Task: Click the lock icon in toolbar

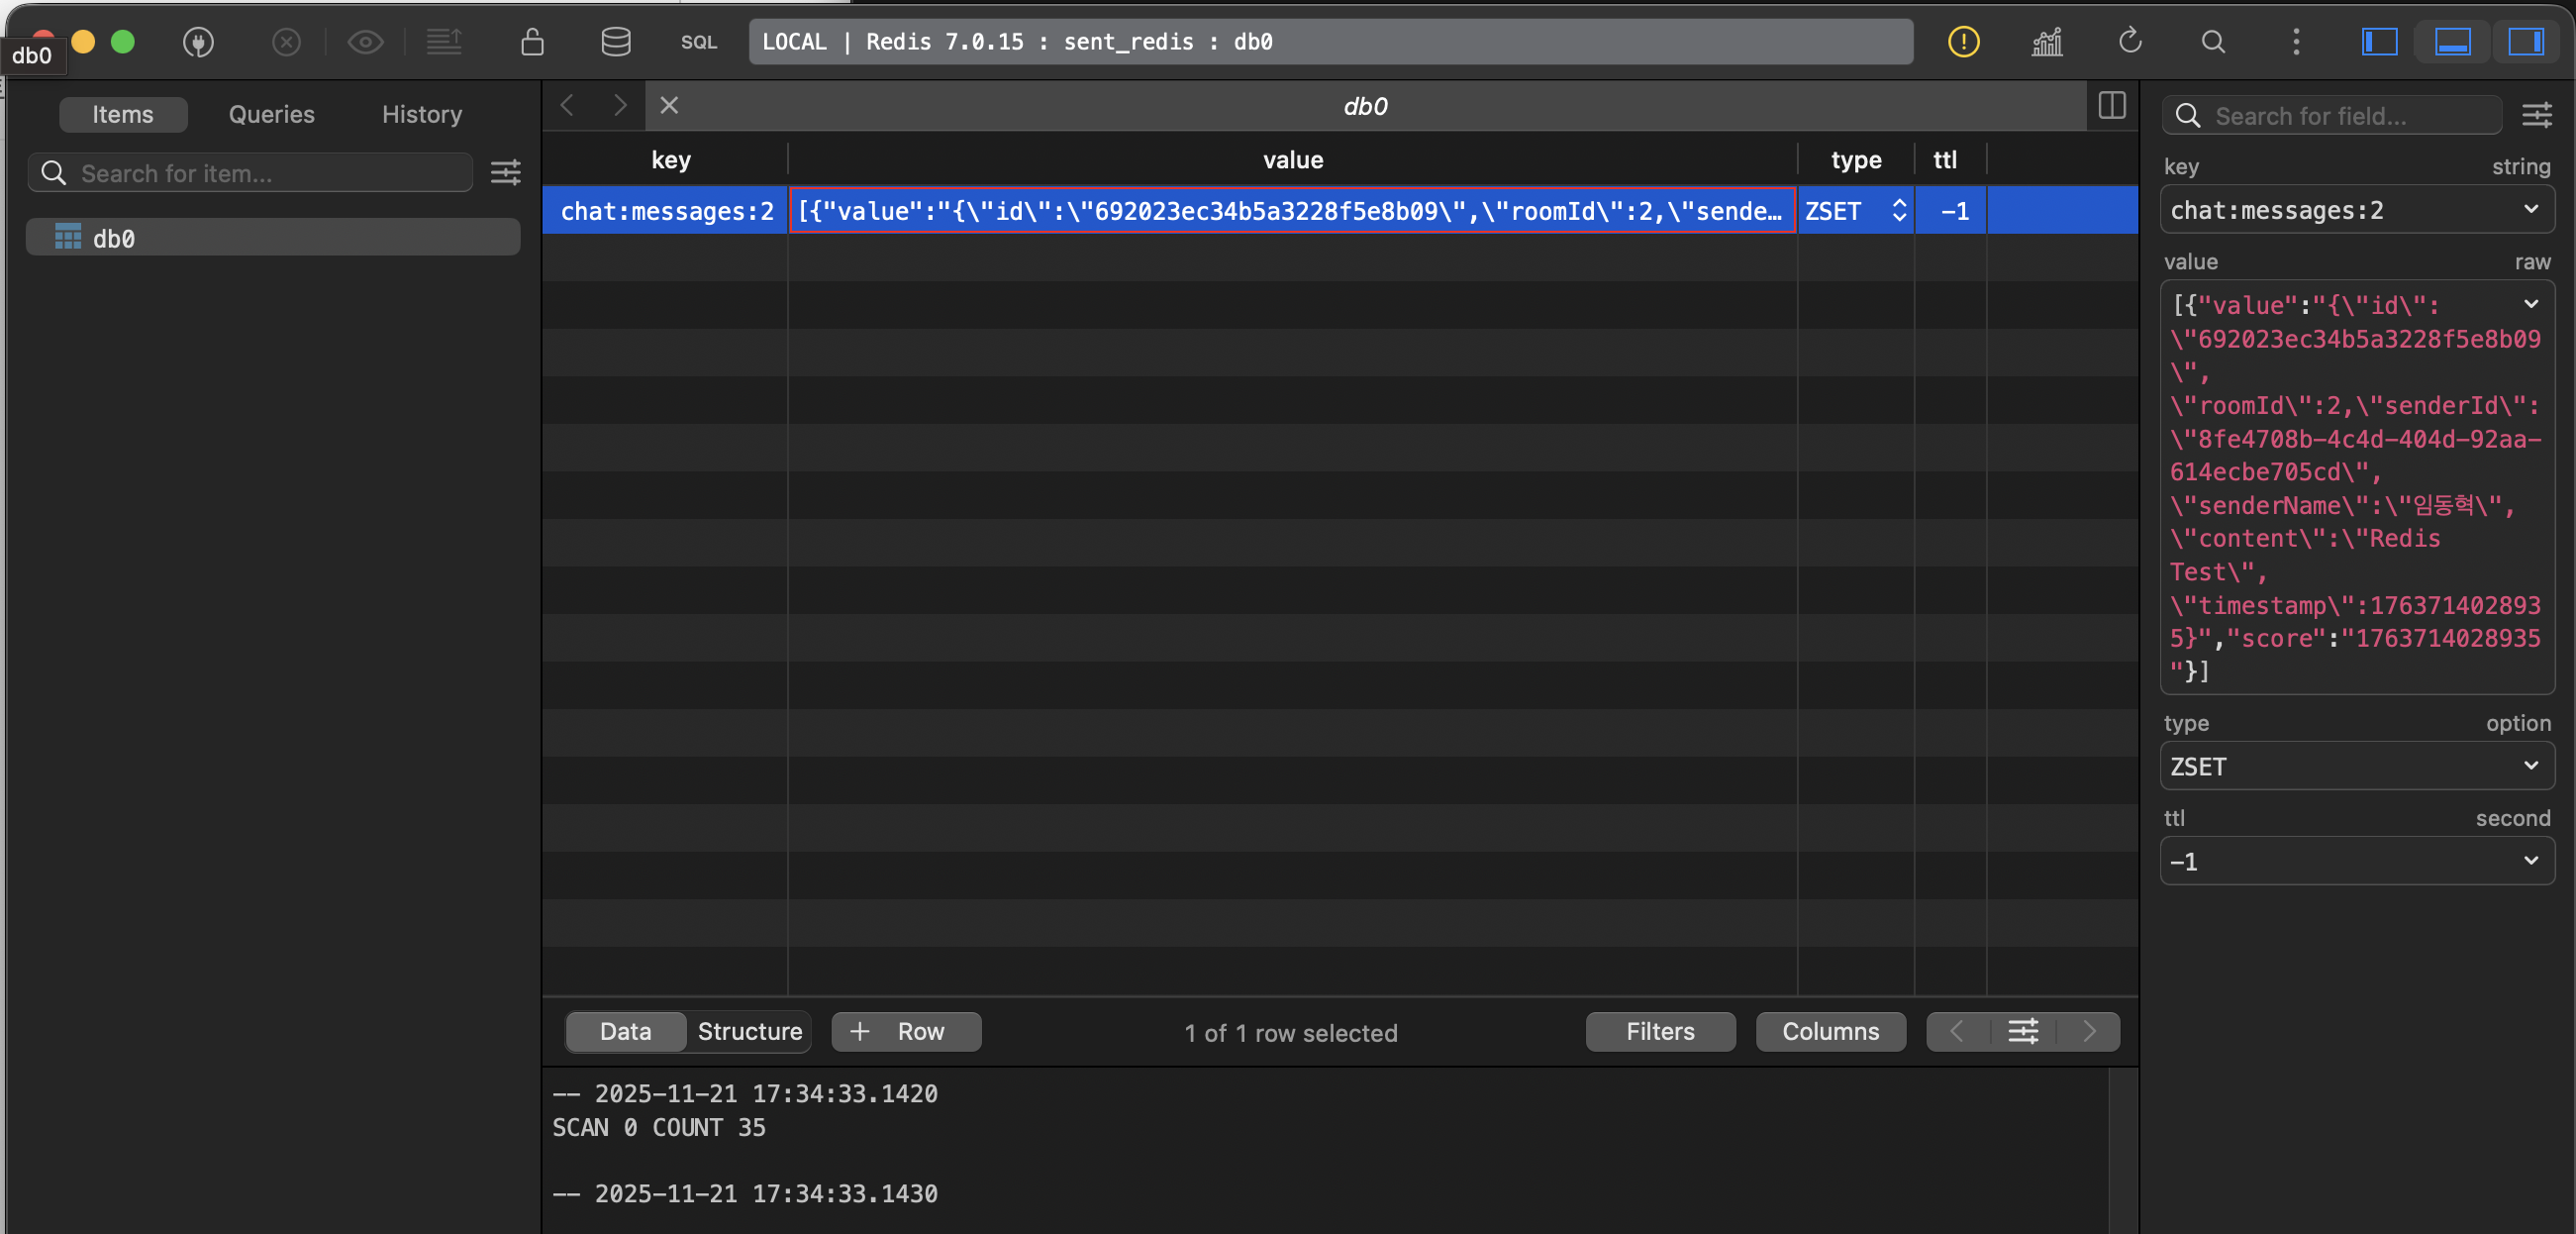Action: point(532,42)
